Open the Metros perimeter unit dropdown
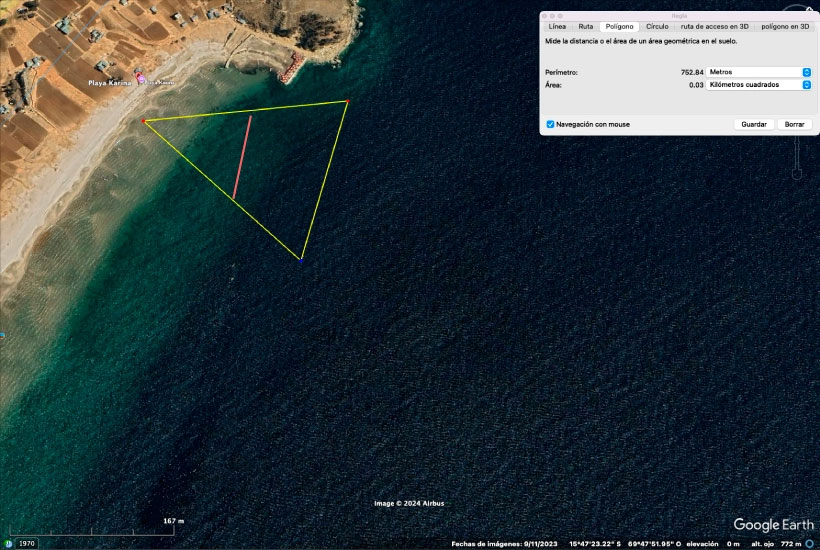Viewport: 820px width, 550px height. 758,72
